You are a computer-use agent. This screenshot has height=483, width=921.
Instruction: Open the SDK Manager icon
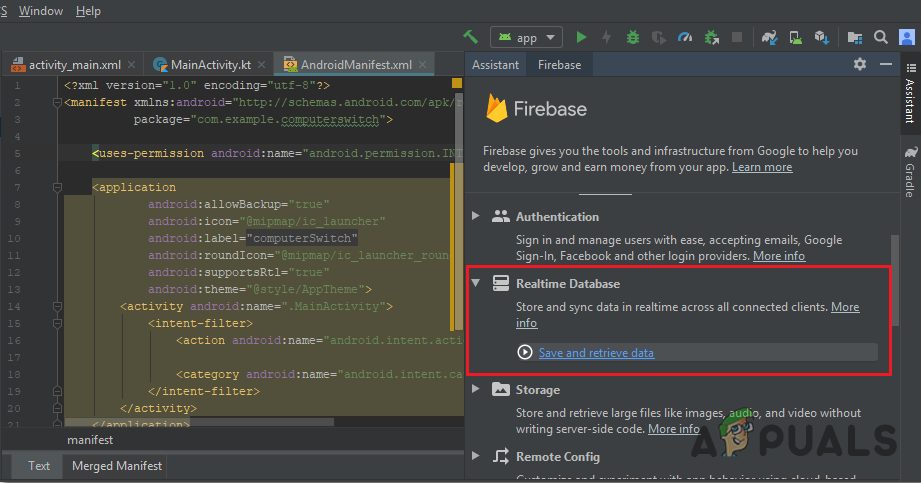[821, 37]
